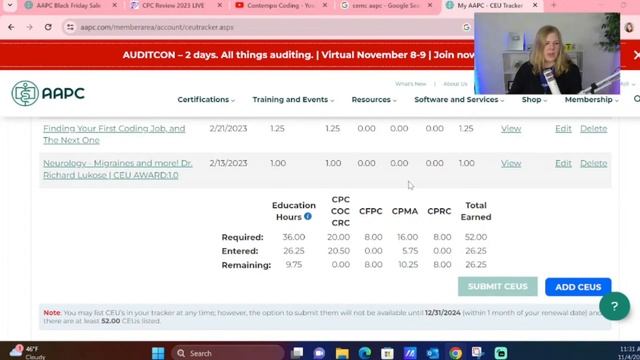This screenshot has height=360, width=640.
Task: Delete the Finding Your First Coding Job entry
Action: click(594, 129)
